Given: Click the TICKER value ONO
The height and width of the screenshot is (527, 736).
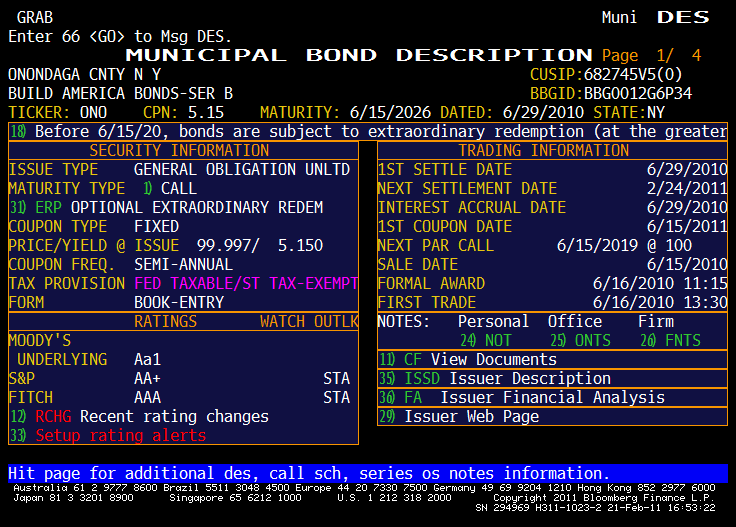Looking at the screenshot, I should [93, 112].
